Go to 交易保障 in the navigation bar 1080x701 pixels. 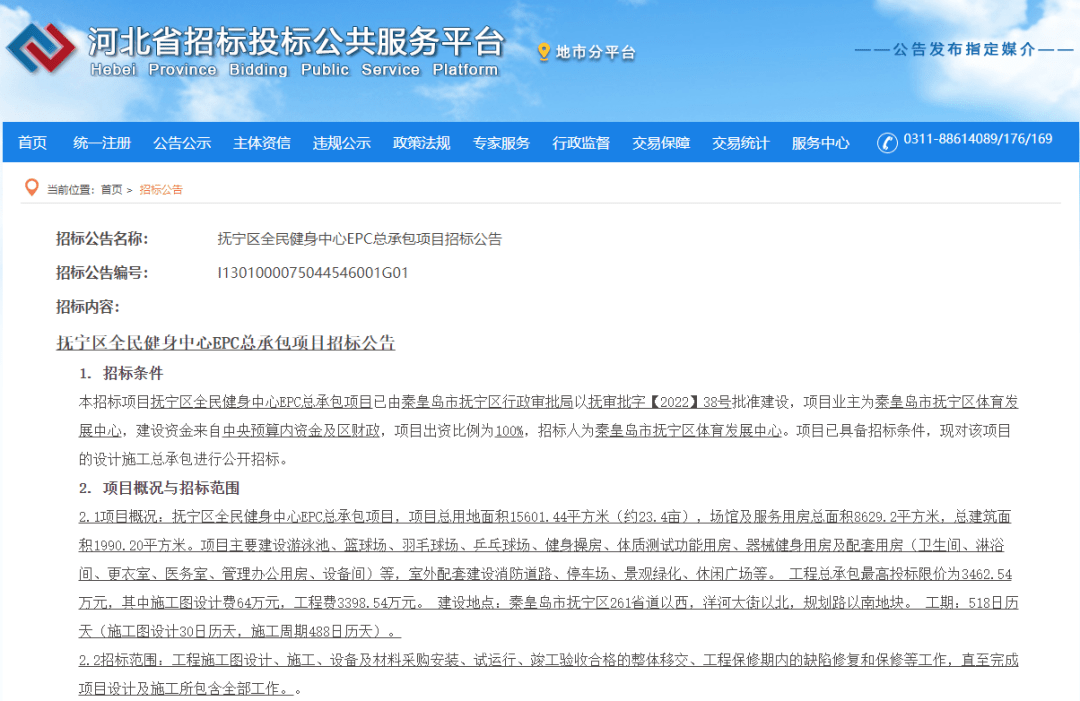[x=661, y=143]
